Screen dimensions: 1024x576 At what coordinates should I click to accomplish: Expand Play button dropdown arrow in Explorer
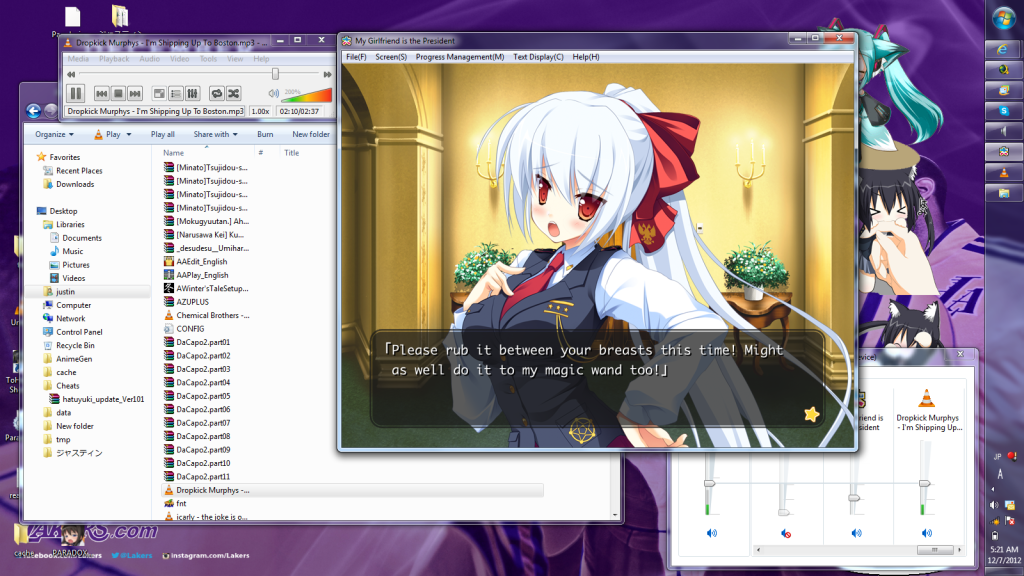[x=129, y=135]
